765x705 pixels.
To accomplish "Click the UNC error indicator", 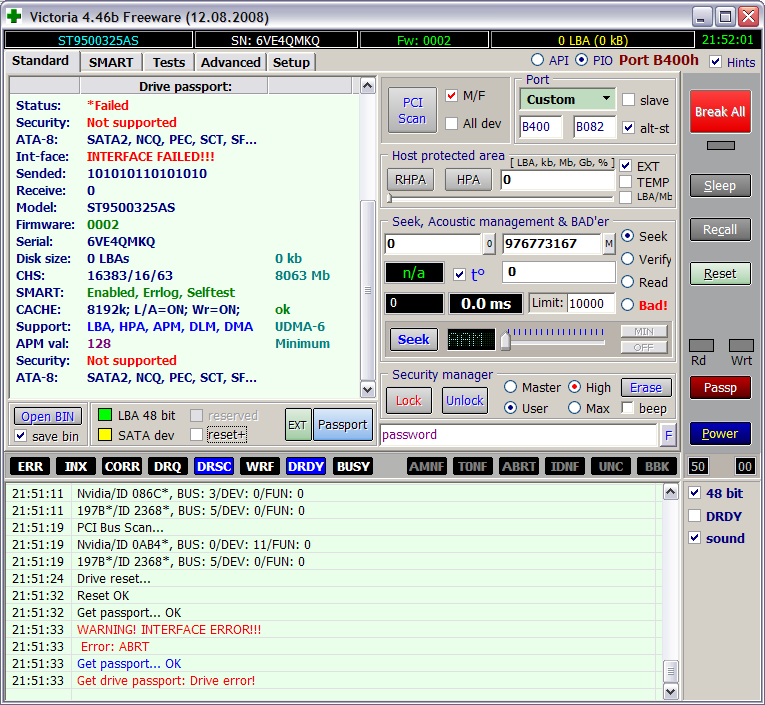I will pos(611,466).
